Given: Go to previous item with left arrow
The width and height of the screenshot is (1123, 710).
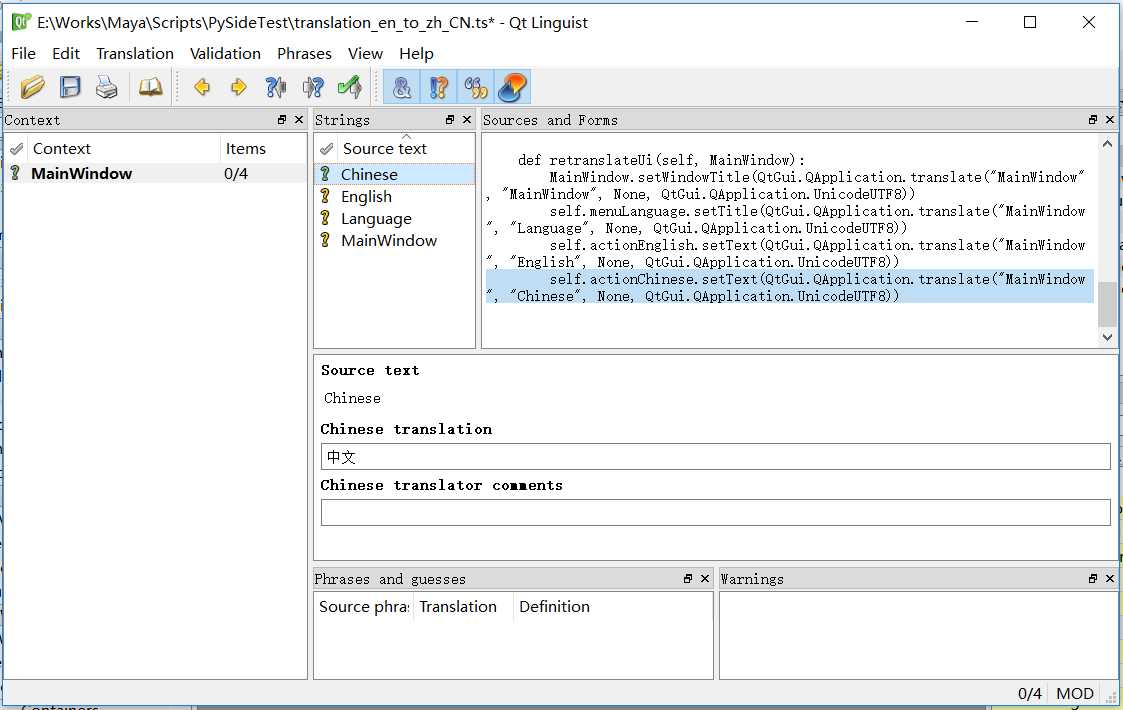Looking at the screenshot, I should [202, 87].
